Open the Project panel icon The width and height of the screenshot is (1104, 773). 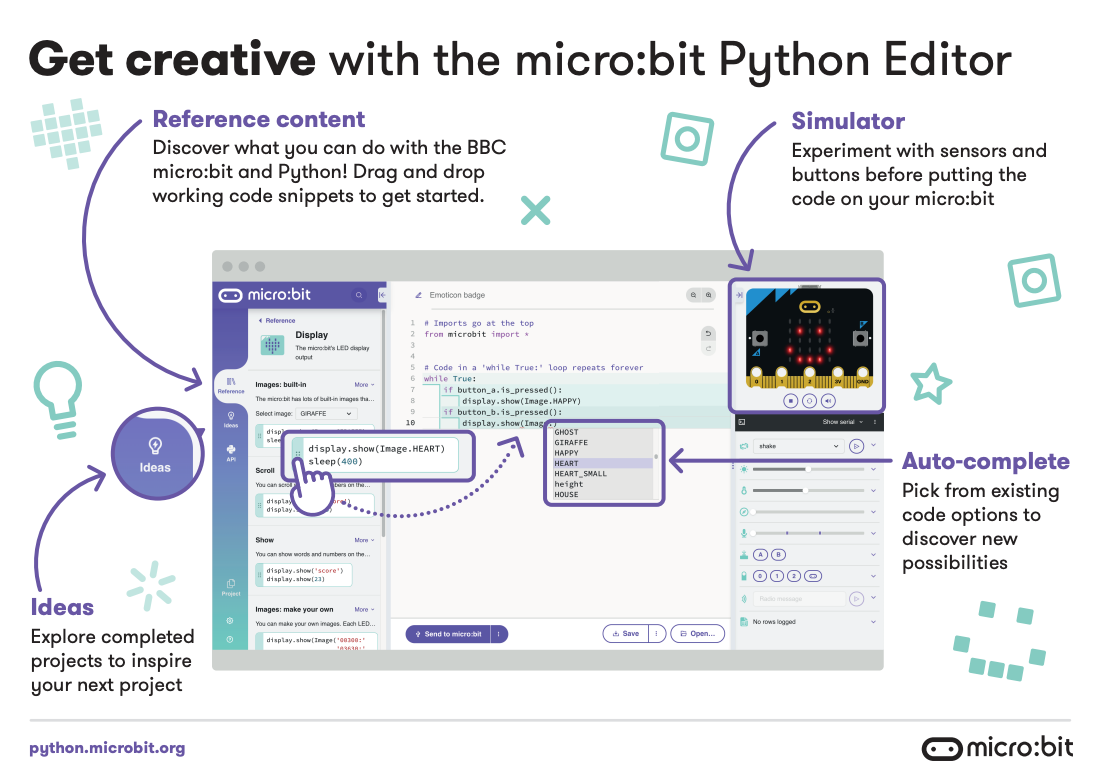pos(230,583)
